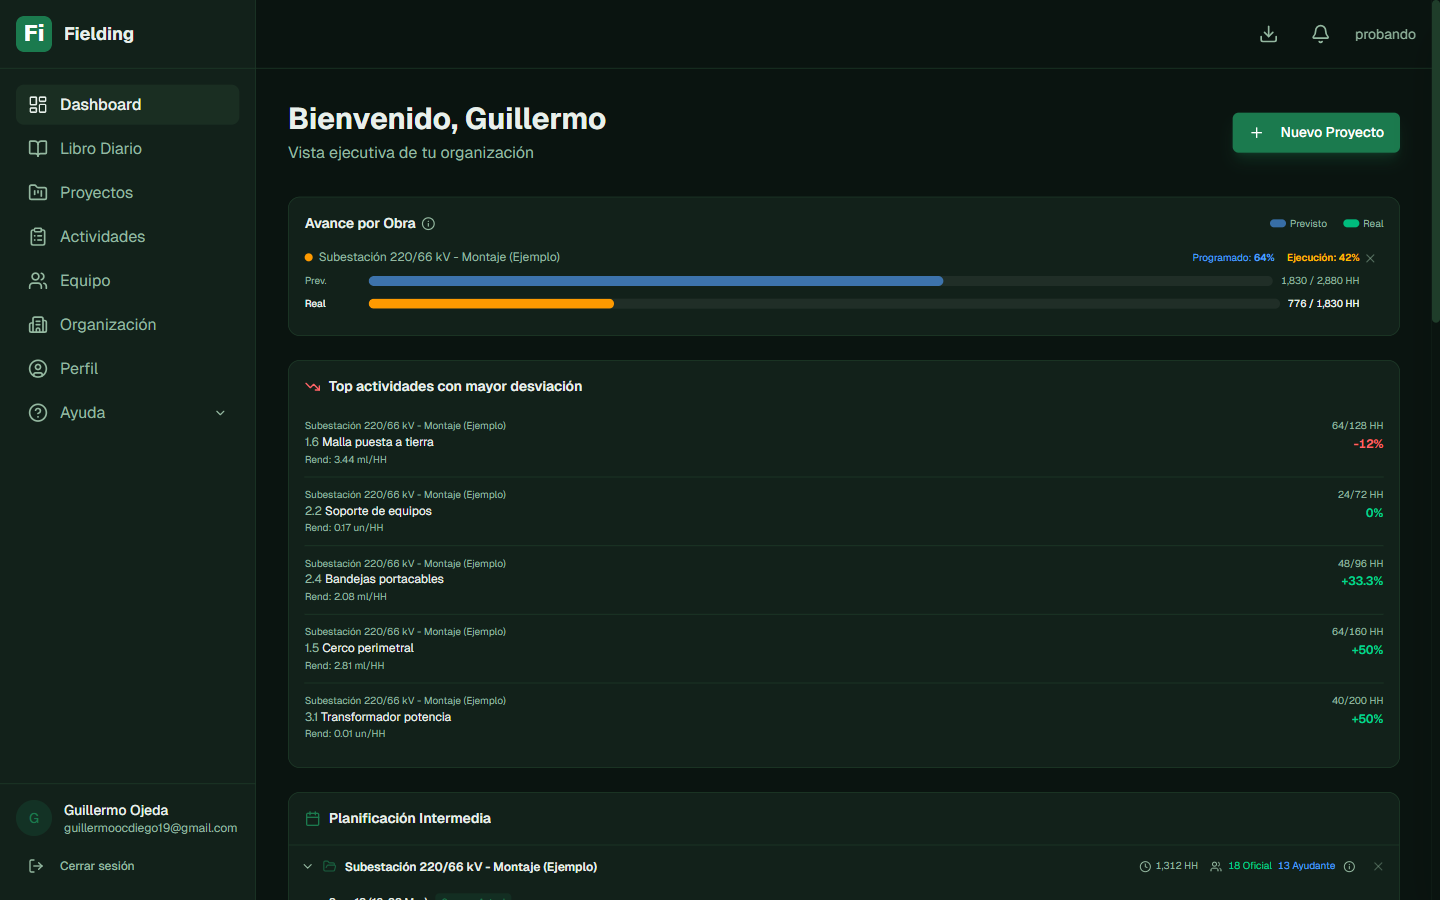Toggle the Real legend item
This screenshot has width=1440, height=900.
[1363, 224]
